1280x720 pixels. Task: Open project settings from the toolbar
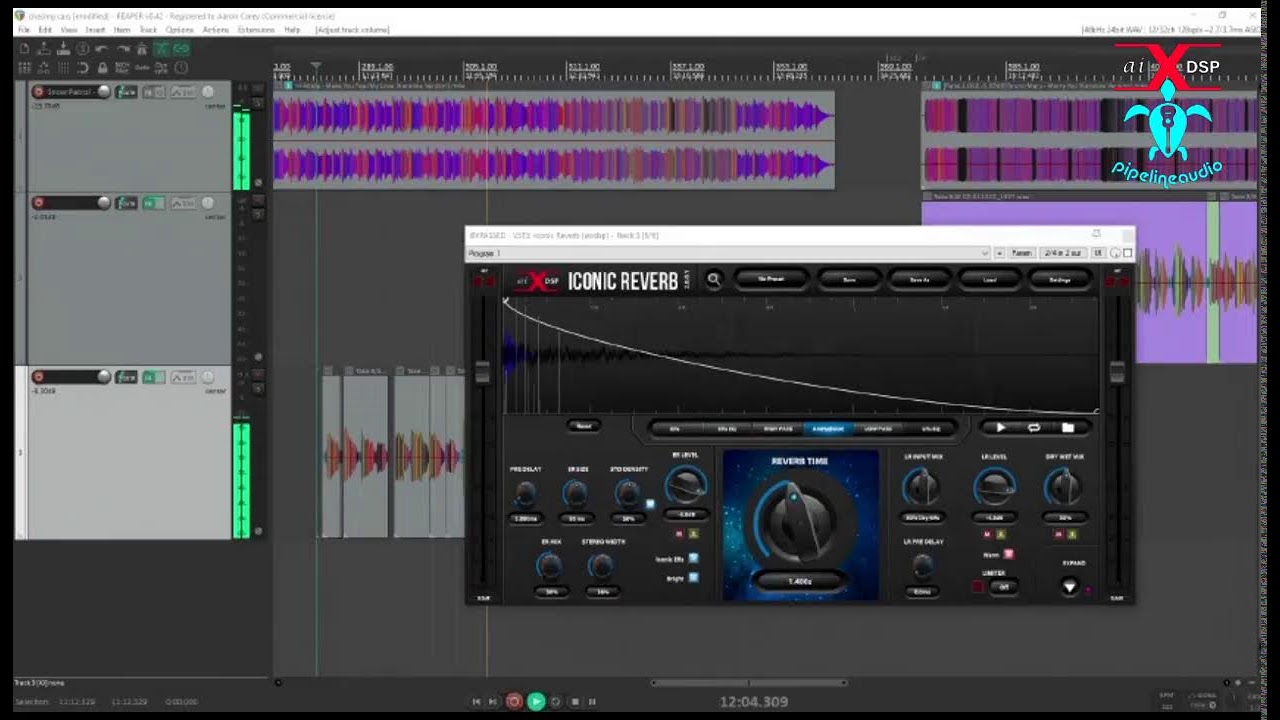[82, 49]
